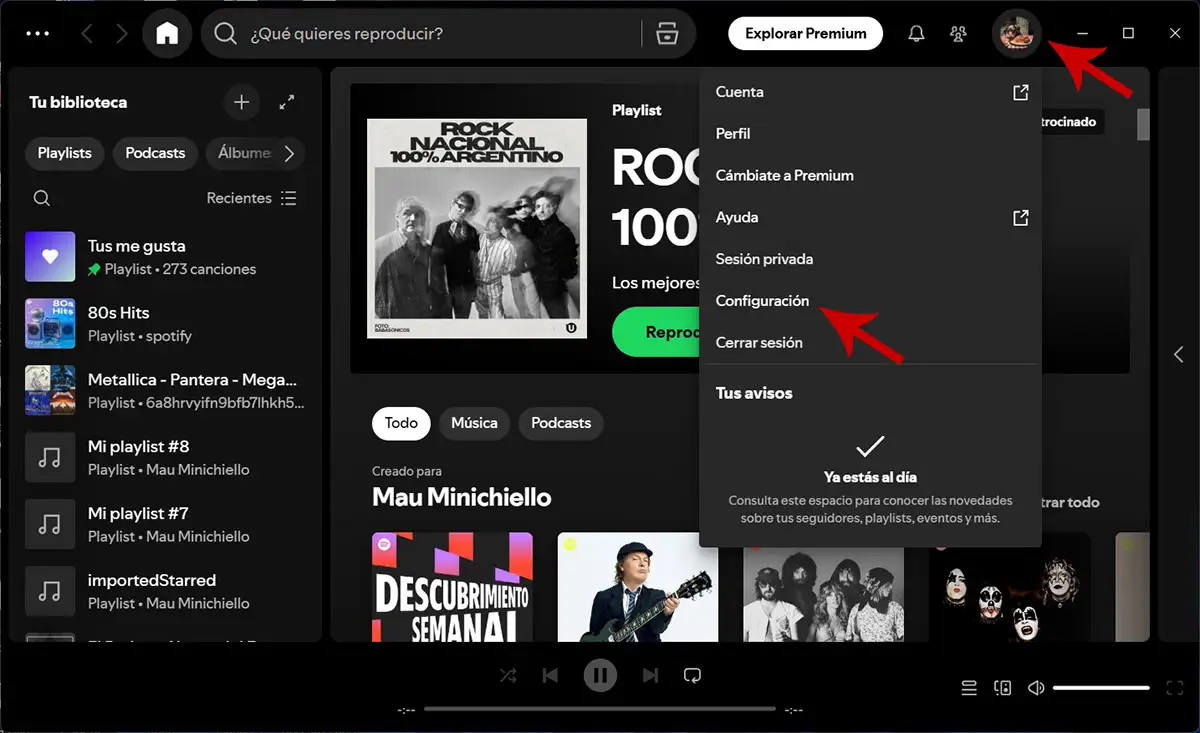The height and width of the screenshot is (733, 1200).
Task: Enable repeat mode
Action: [x=692, y=675]
